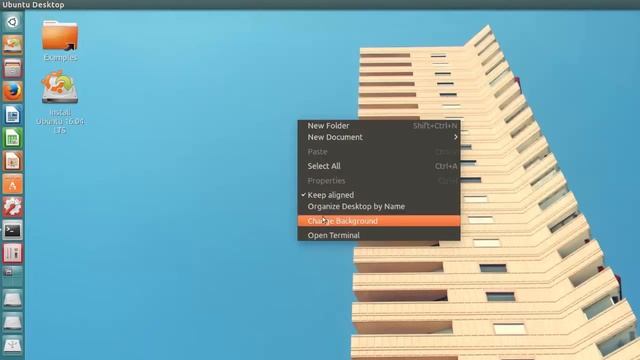Launch Install Ubuntu from the launcher bar

point(12,44)
